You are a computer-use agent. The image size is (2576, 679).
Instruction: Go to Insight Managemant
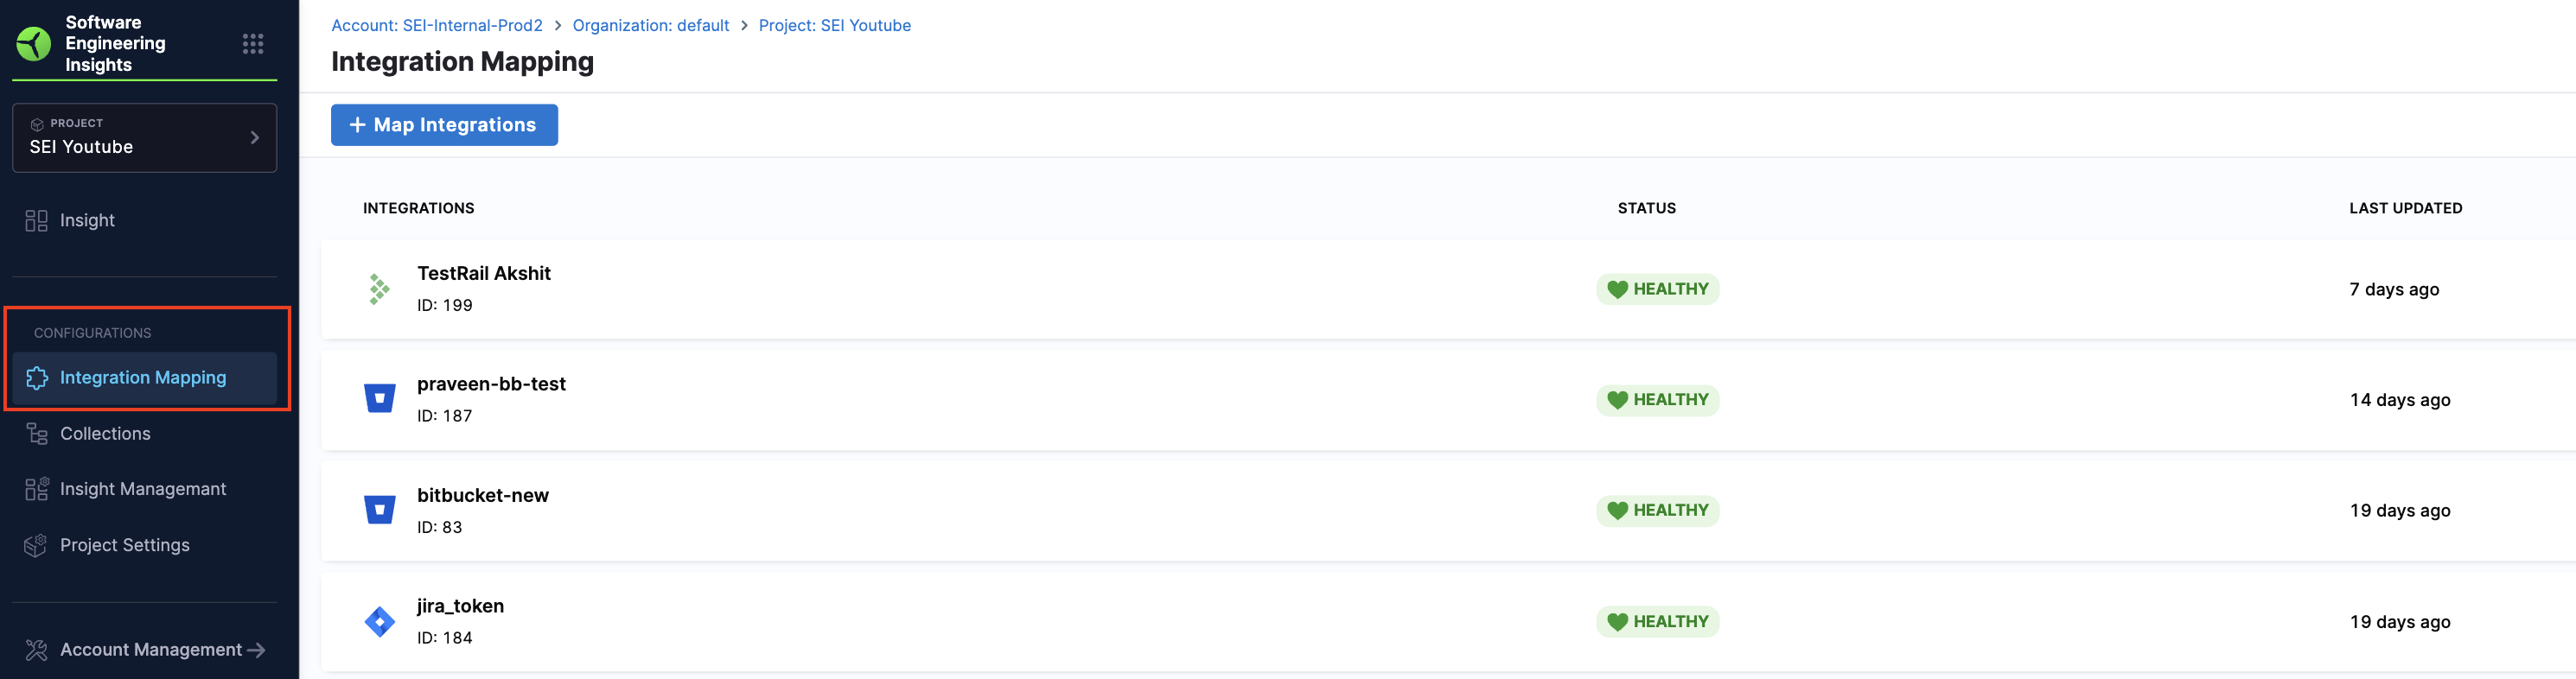click(143, 489)
